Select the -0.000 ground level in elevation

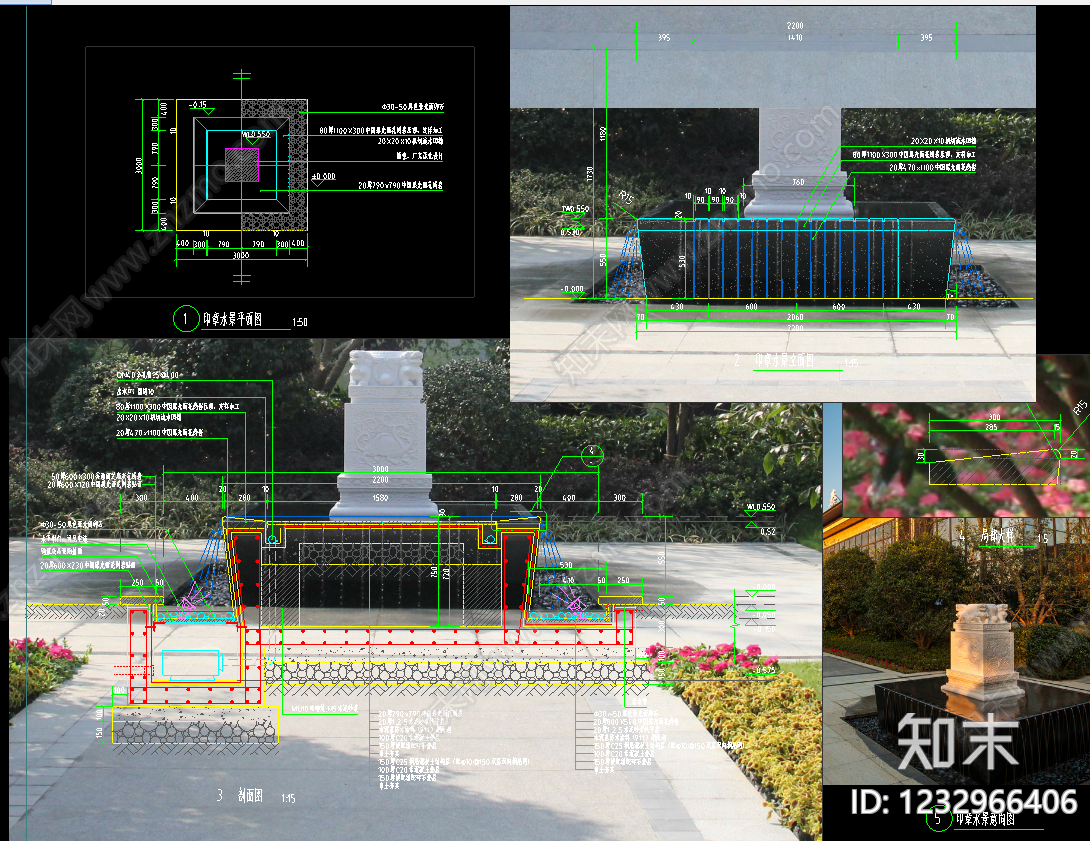point(573,289)
